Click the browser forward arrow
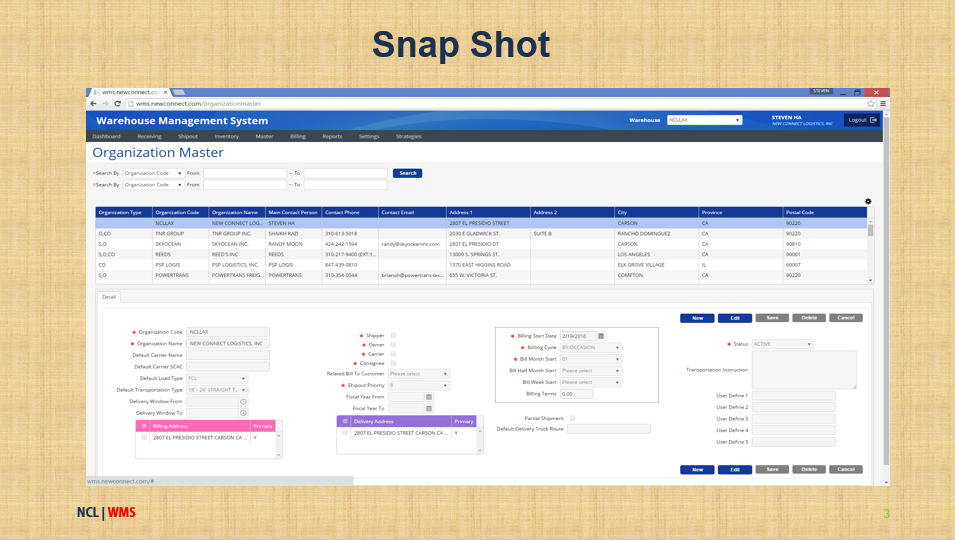The width and height of the screenshot is (955, 540). 105,103
